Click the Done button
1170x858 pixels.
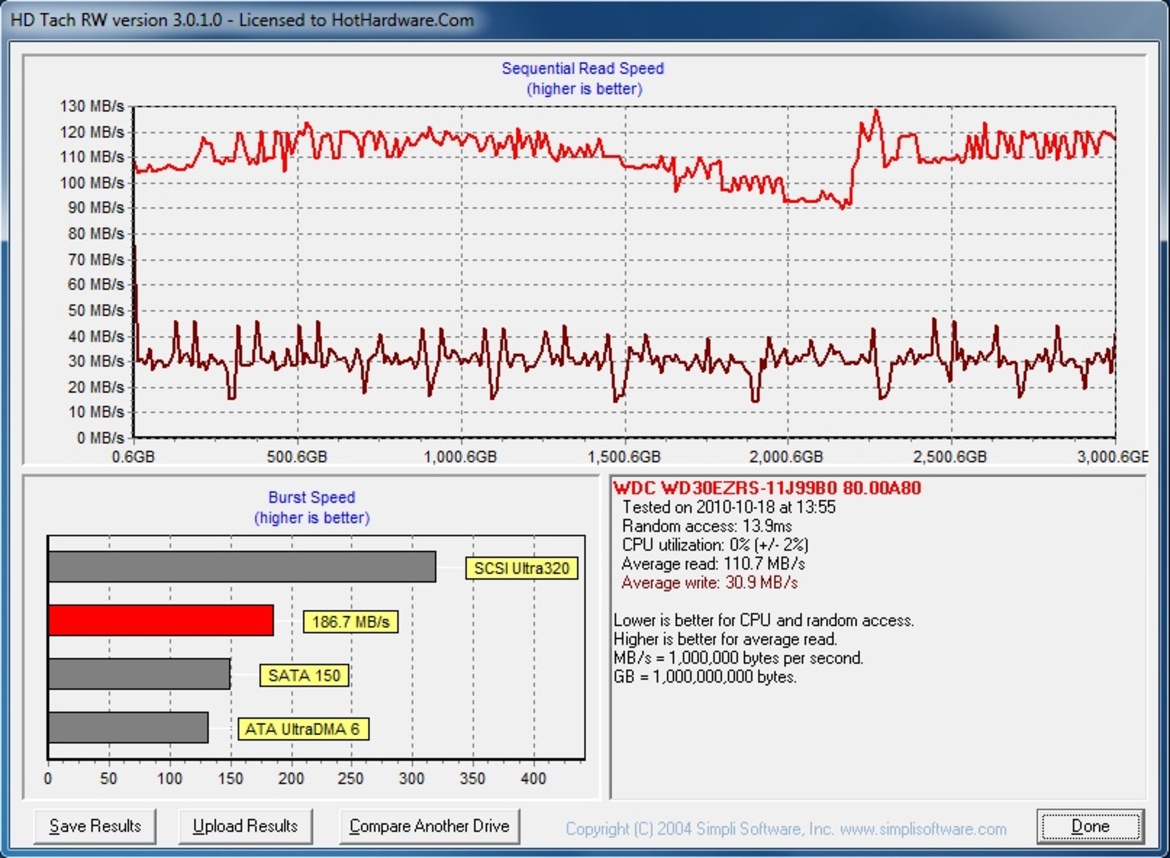pos(1089,826)
